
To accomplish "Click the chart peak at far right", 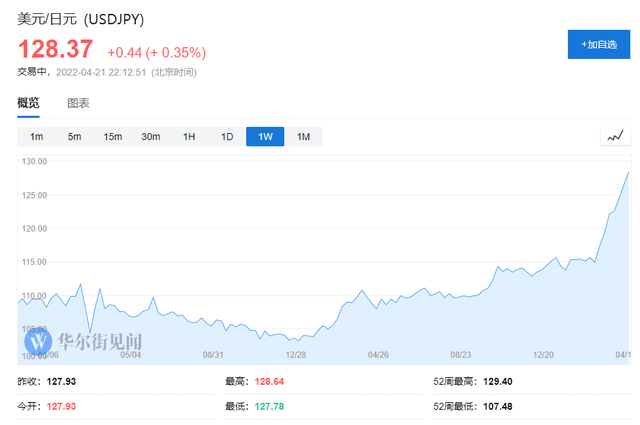I will click(x=628, y=172).
